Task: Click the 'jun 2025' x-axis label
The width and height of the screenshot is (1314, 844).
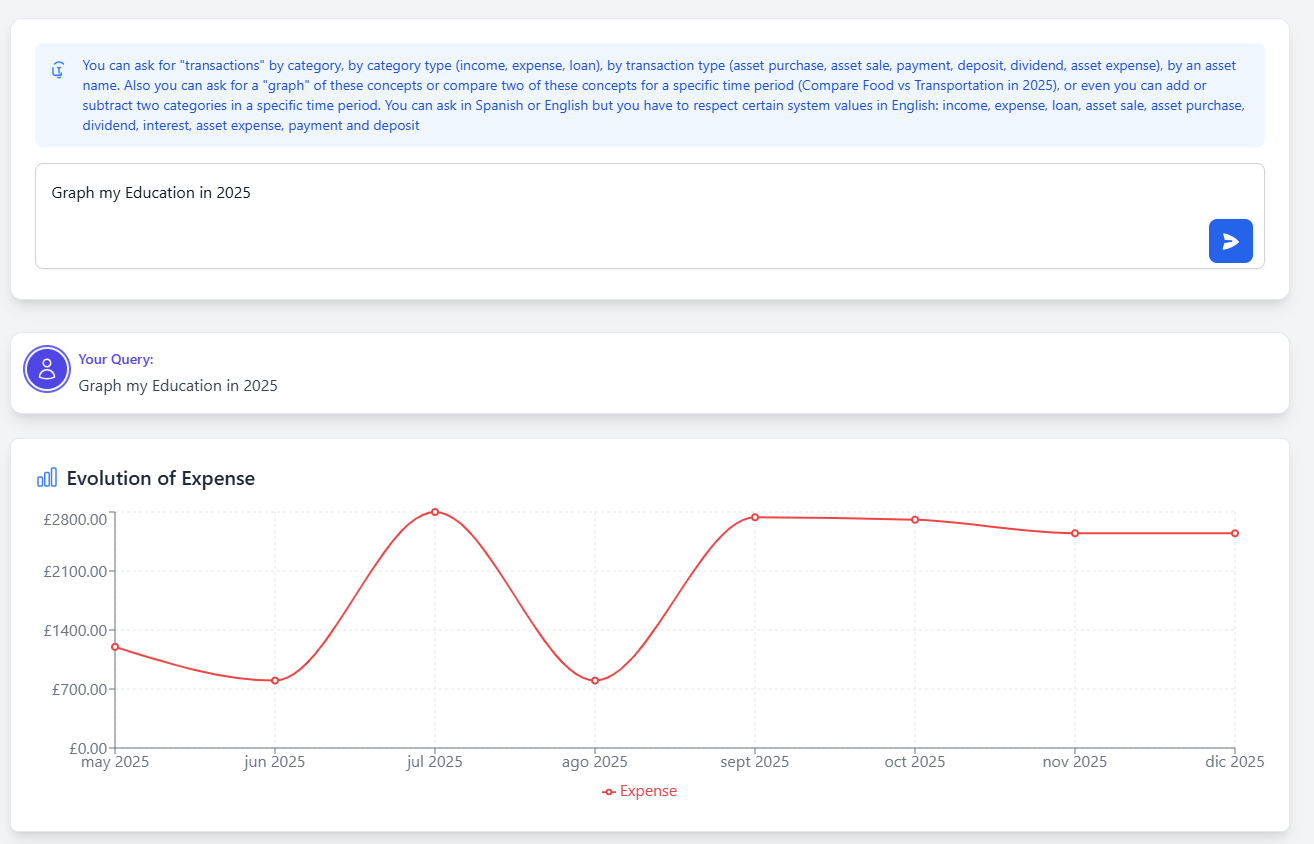Action: 275,762
